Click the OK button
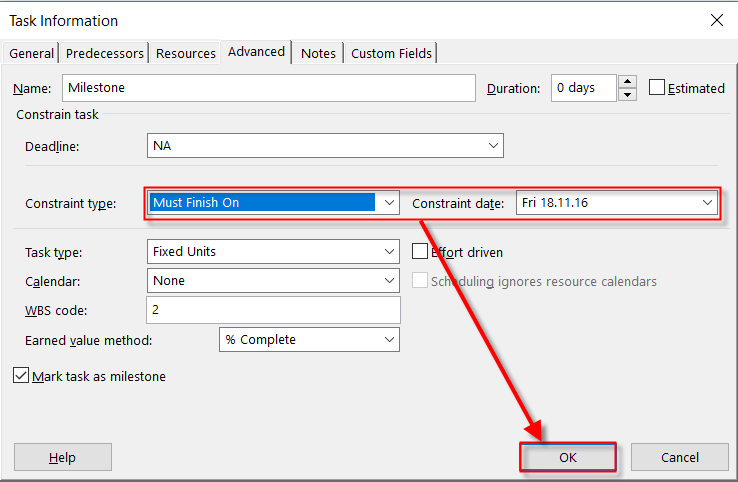This screenshot has width=738, height=482. click(x=567, y=457)
